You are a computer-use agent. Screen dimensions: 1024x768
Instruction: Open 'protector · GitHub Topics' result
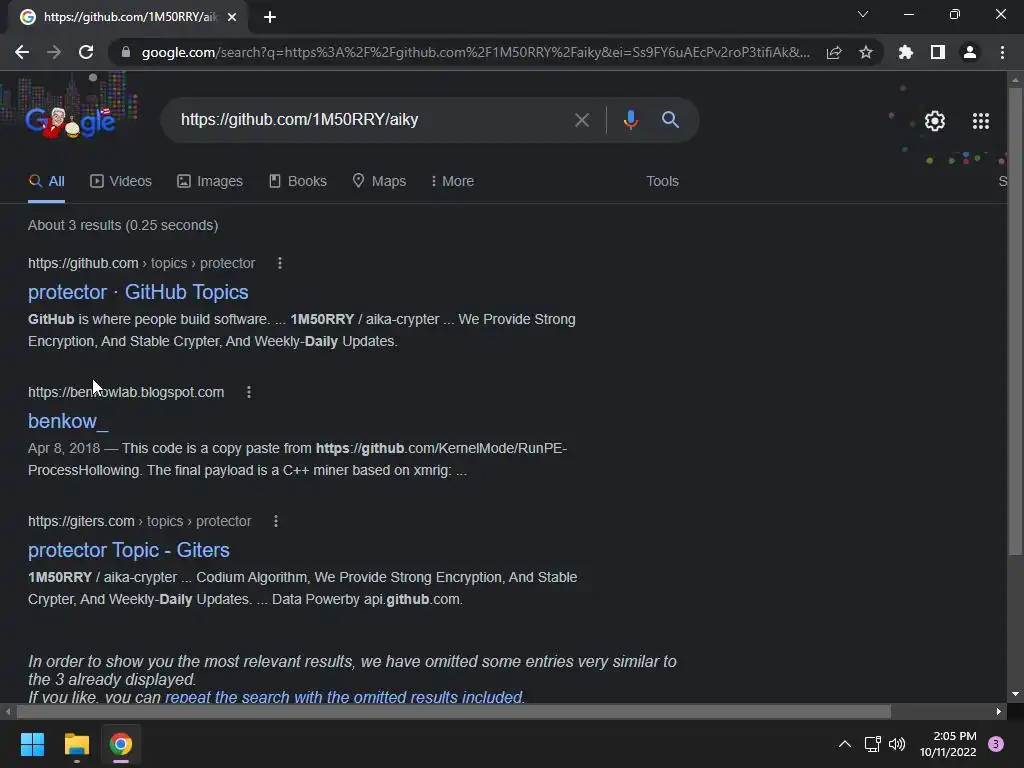pos(138,292)
